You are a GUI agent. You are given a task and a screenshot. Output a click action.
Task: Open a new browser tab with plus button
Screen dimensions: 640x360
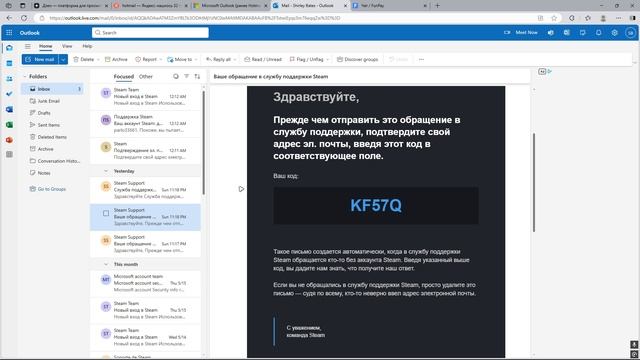(437, 6)
